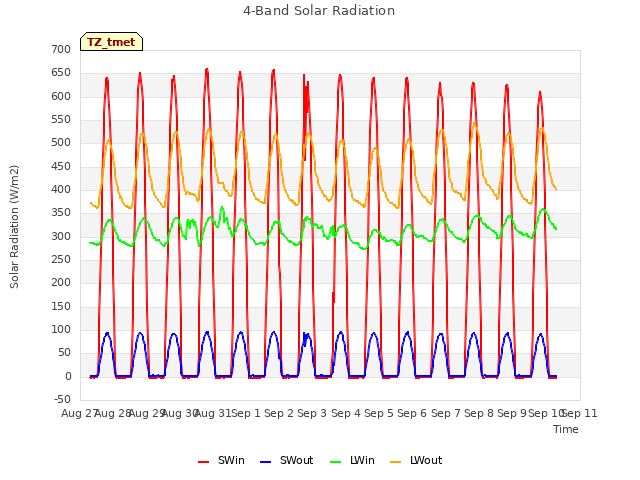The height and width of the screenshot is (480, 640).
Task: Toggle the SWin series in the legend
Action: pos(221,460)
